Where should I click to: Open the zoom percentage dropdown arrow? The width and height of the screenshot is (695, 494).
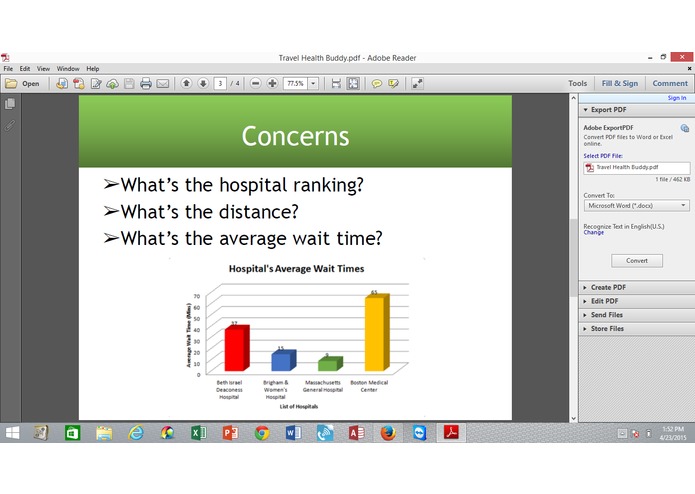313,83
